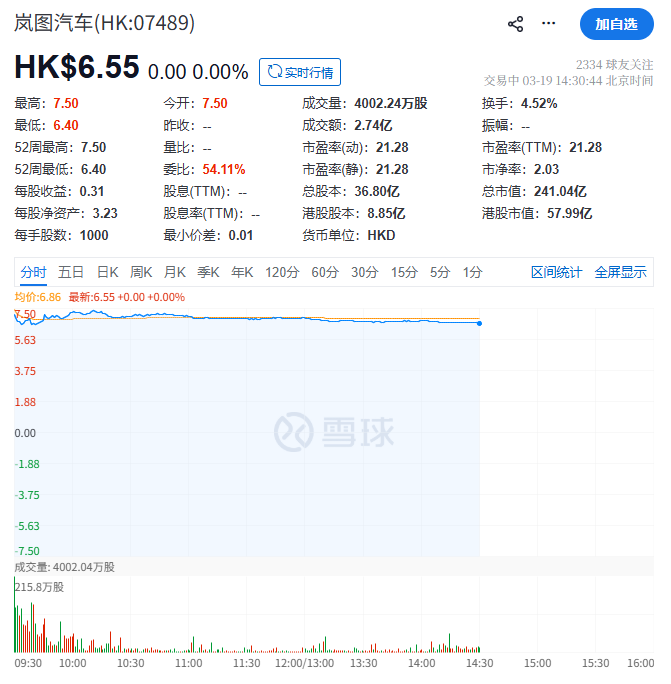Select the 30分 interval tab
Image resolution: width=671 pixels, height=684 pixels.
[x=365, y=272]
